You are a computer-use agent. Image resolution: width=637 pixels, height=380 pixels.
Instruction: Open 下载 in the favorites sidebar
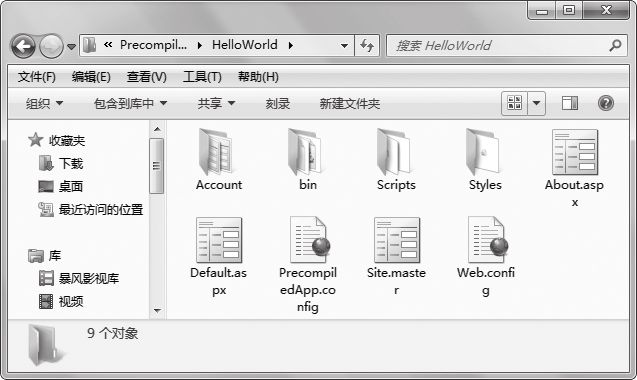point(61,163)
